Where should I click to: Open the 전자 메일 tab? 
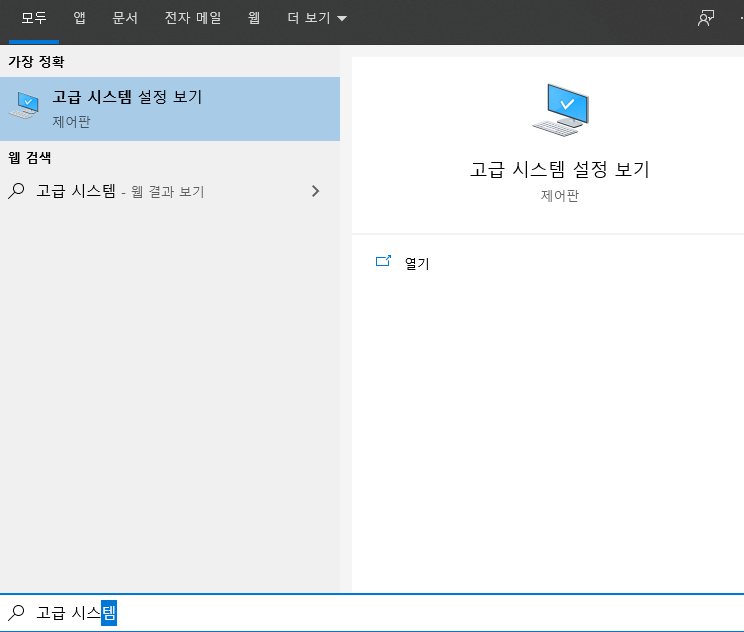coord(193,19)
